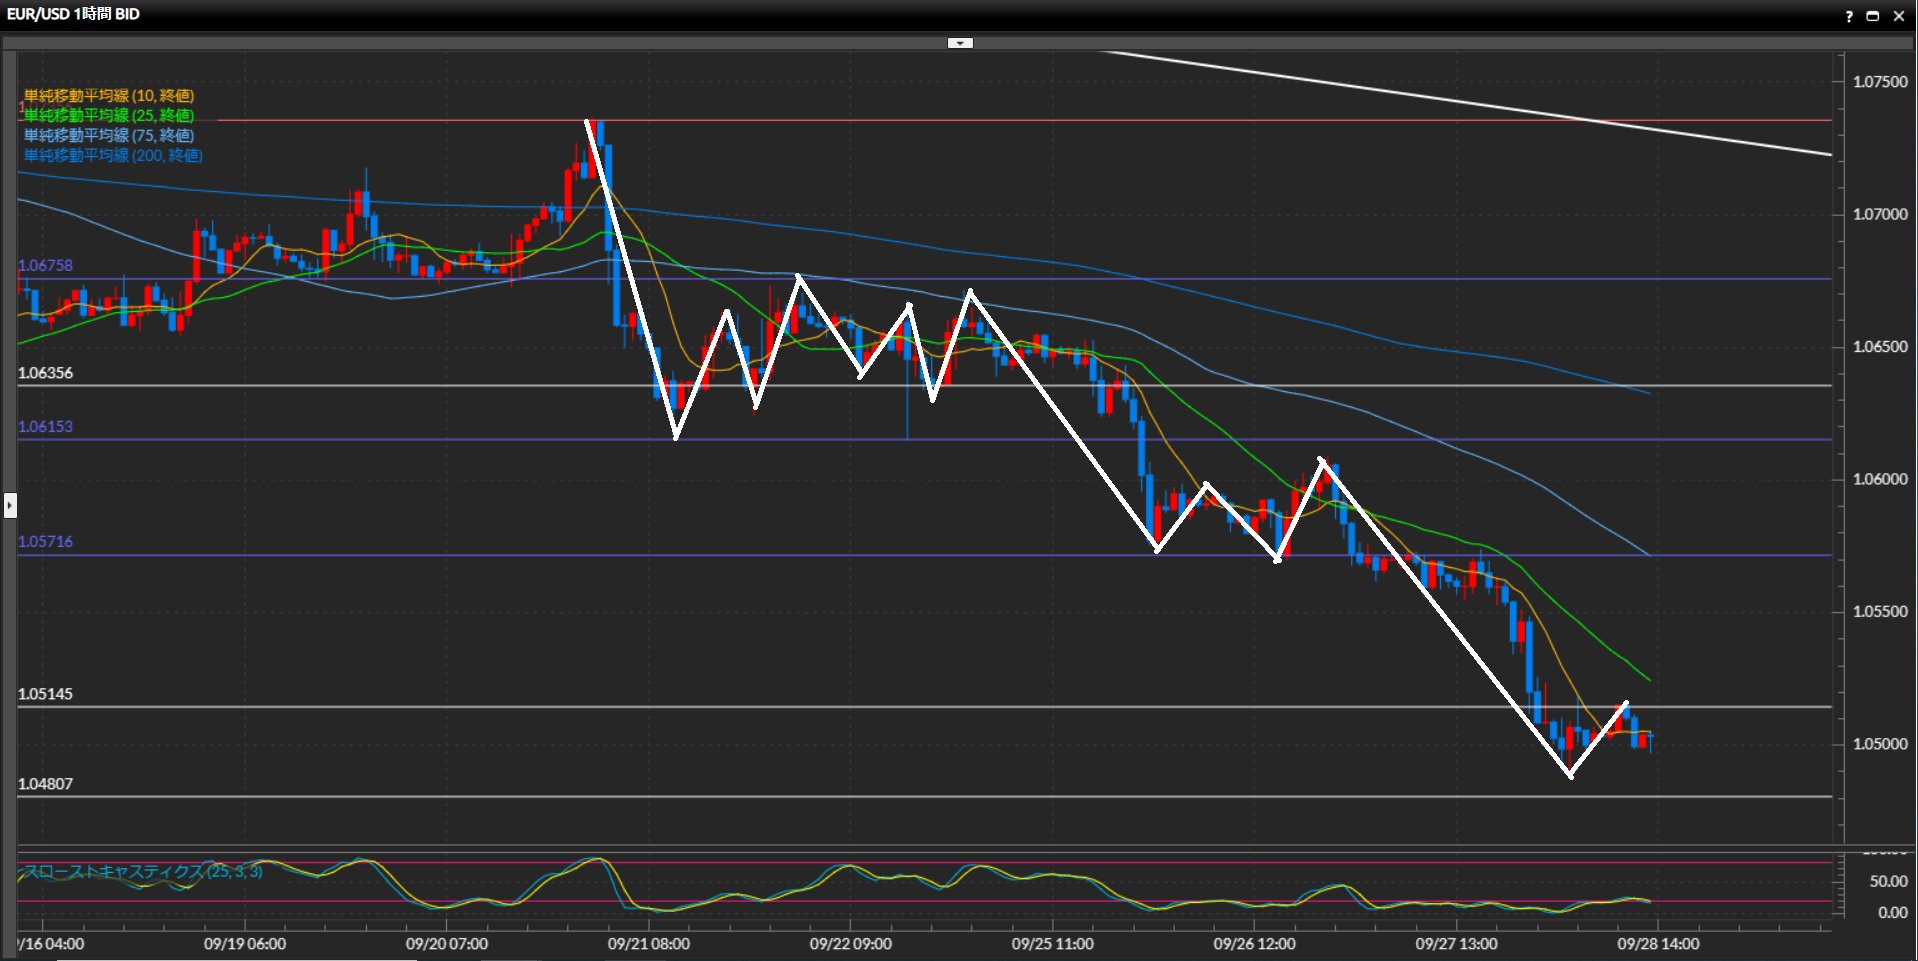Select the 10-period simple moving average label
The height and width of the screenshot is (961, 1918).
(x=109, y=96)
